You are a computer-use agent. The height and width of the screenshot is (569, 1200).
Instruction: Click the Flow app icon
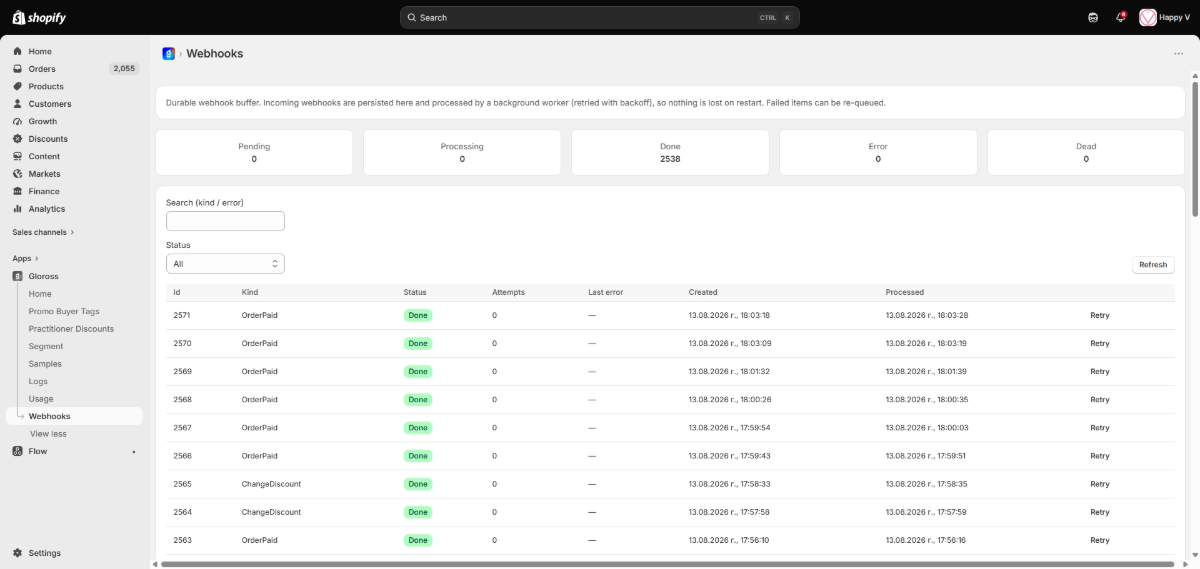(18, 451)
